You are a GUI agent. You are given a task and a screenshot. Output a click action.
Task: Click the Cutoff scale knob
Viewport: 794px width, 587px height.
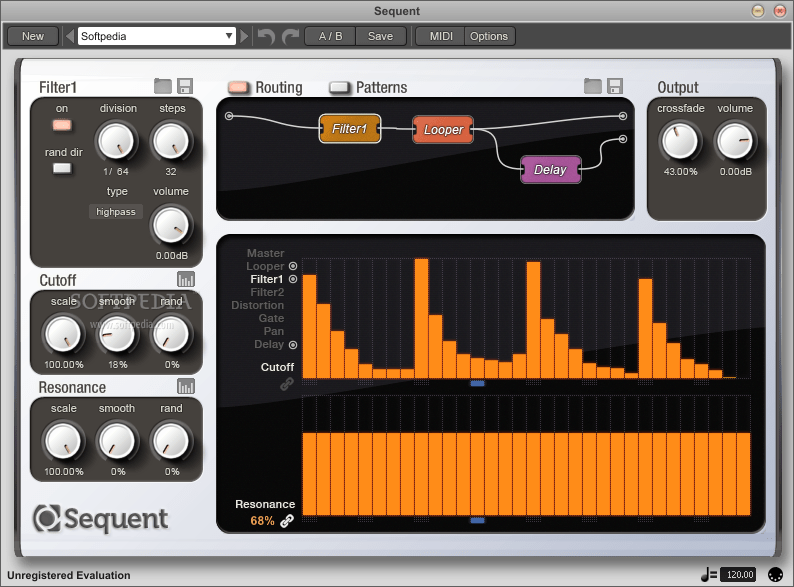point(63,335)
